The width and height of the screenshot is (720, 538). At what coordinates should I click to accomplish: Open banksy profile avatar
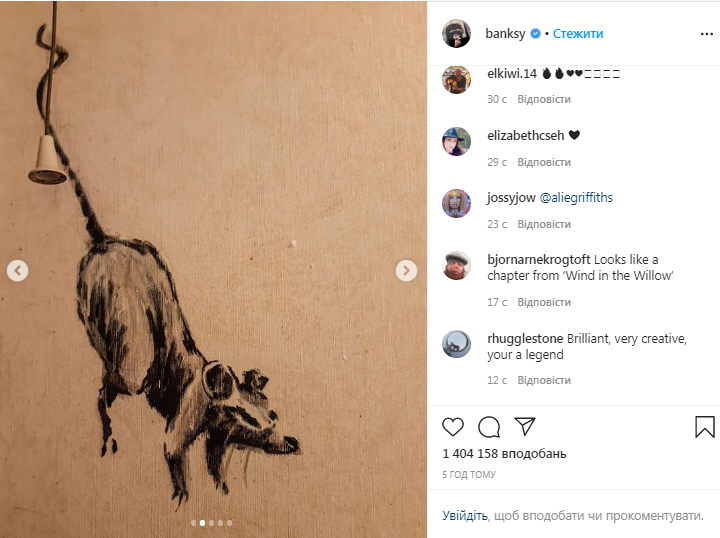[x=457, y=33]
